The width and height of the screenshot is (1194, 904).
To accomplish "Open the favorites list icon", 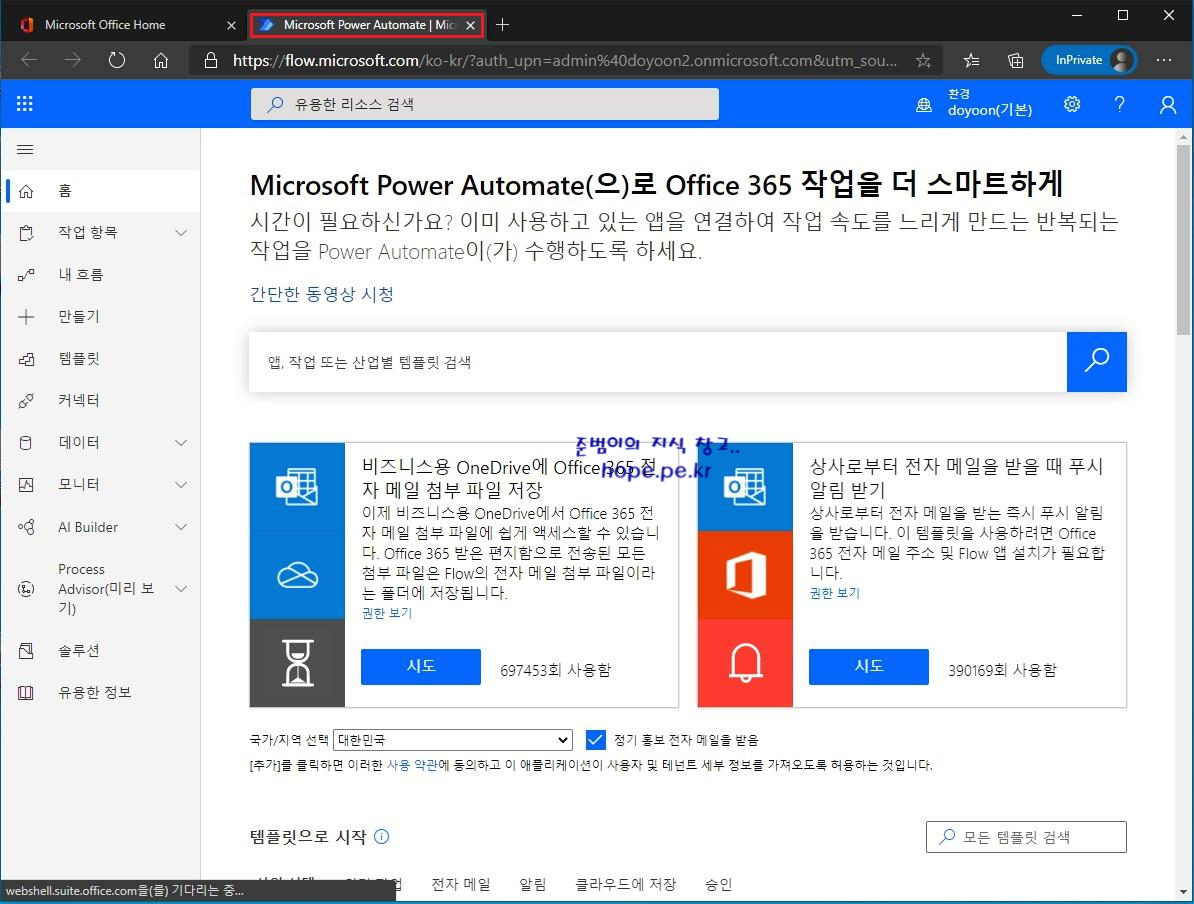I will pyautogui.click(x=971, y=60).
